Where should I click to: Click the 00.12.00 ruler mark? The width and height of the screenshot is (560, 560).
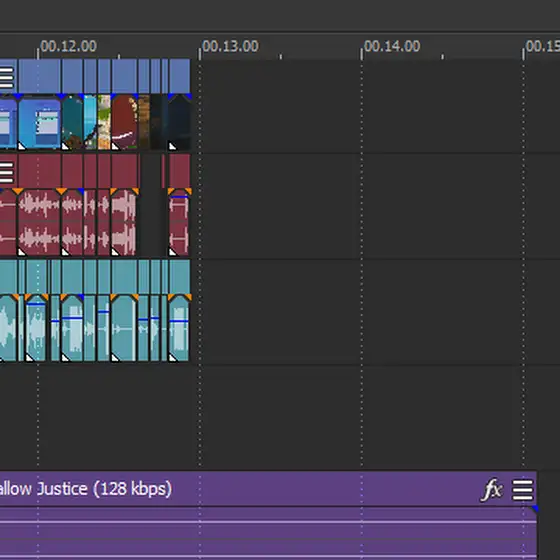coord(68,46)
